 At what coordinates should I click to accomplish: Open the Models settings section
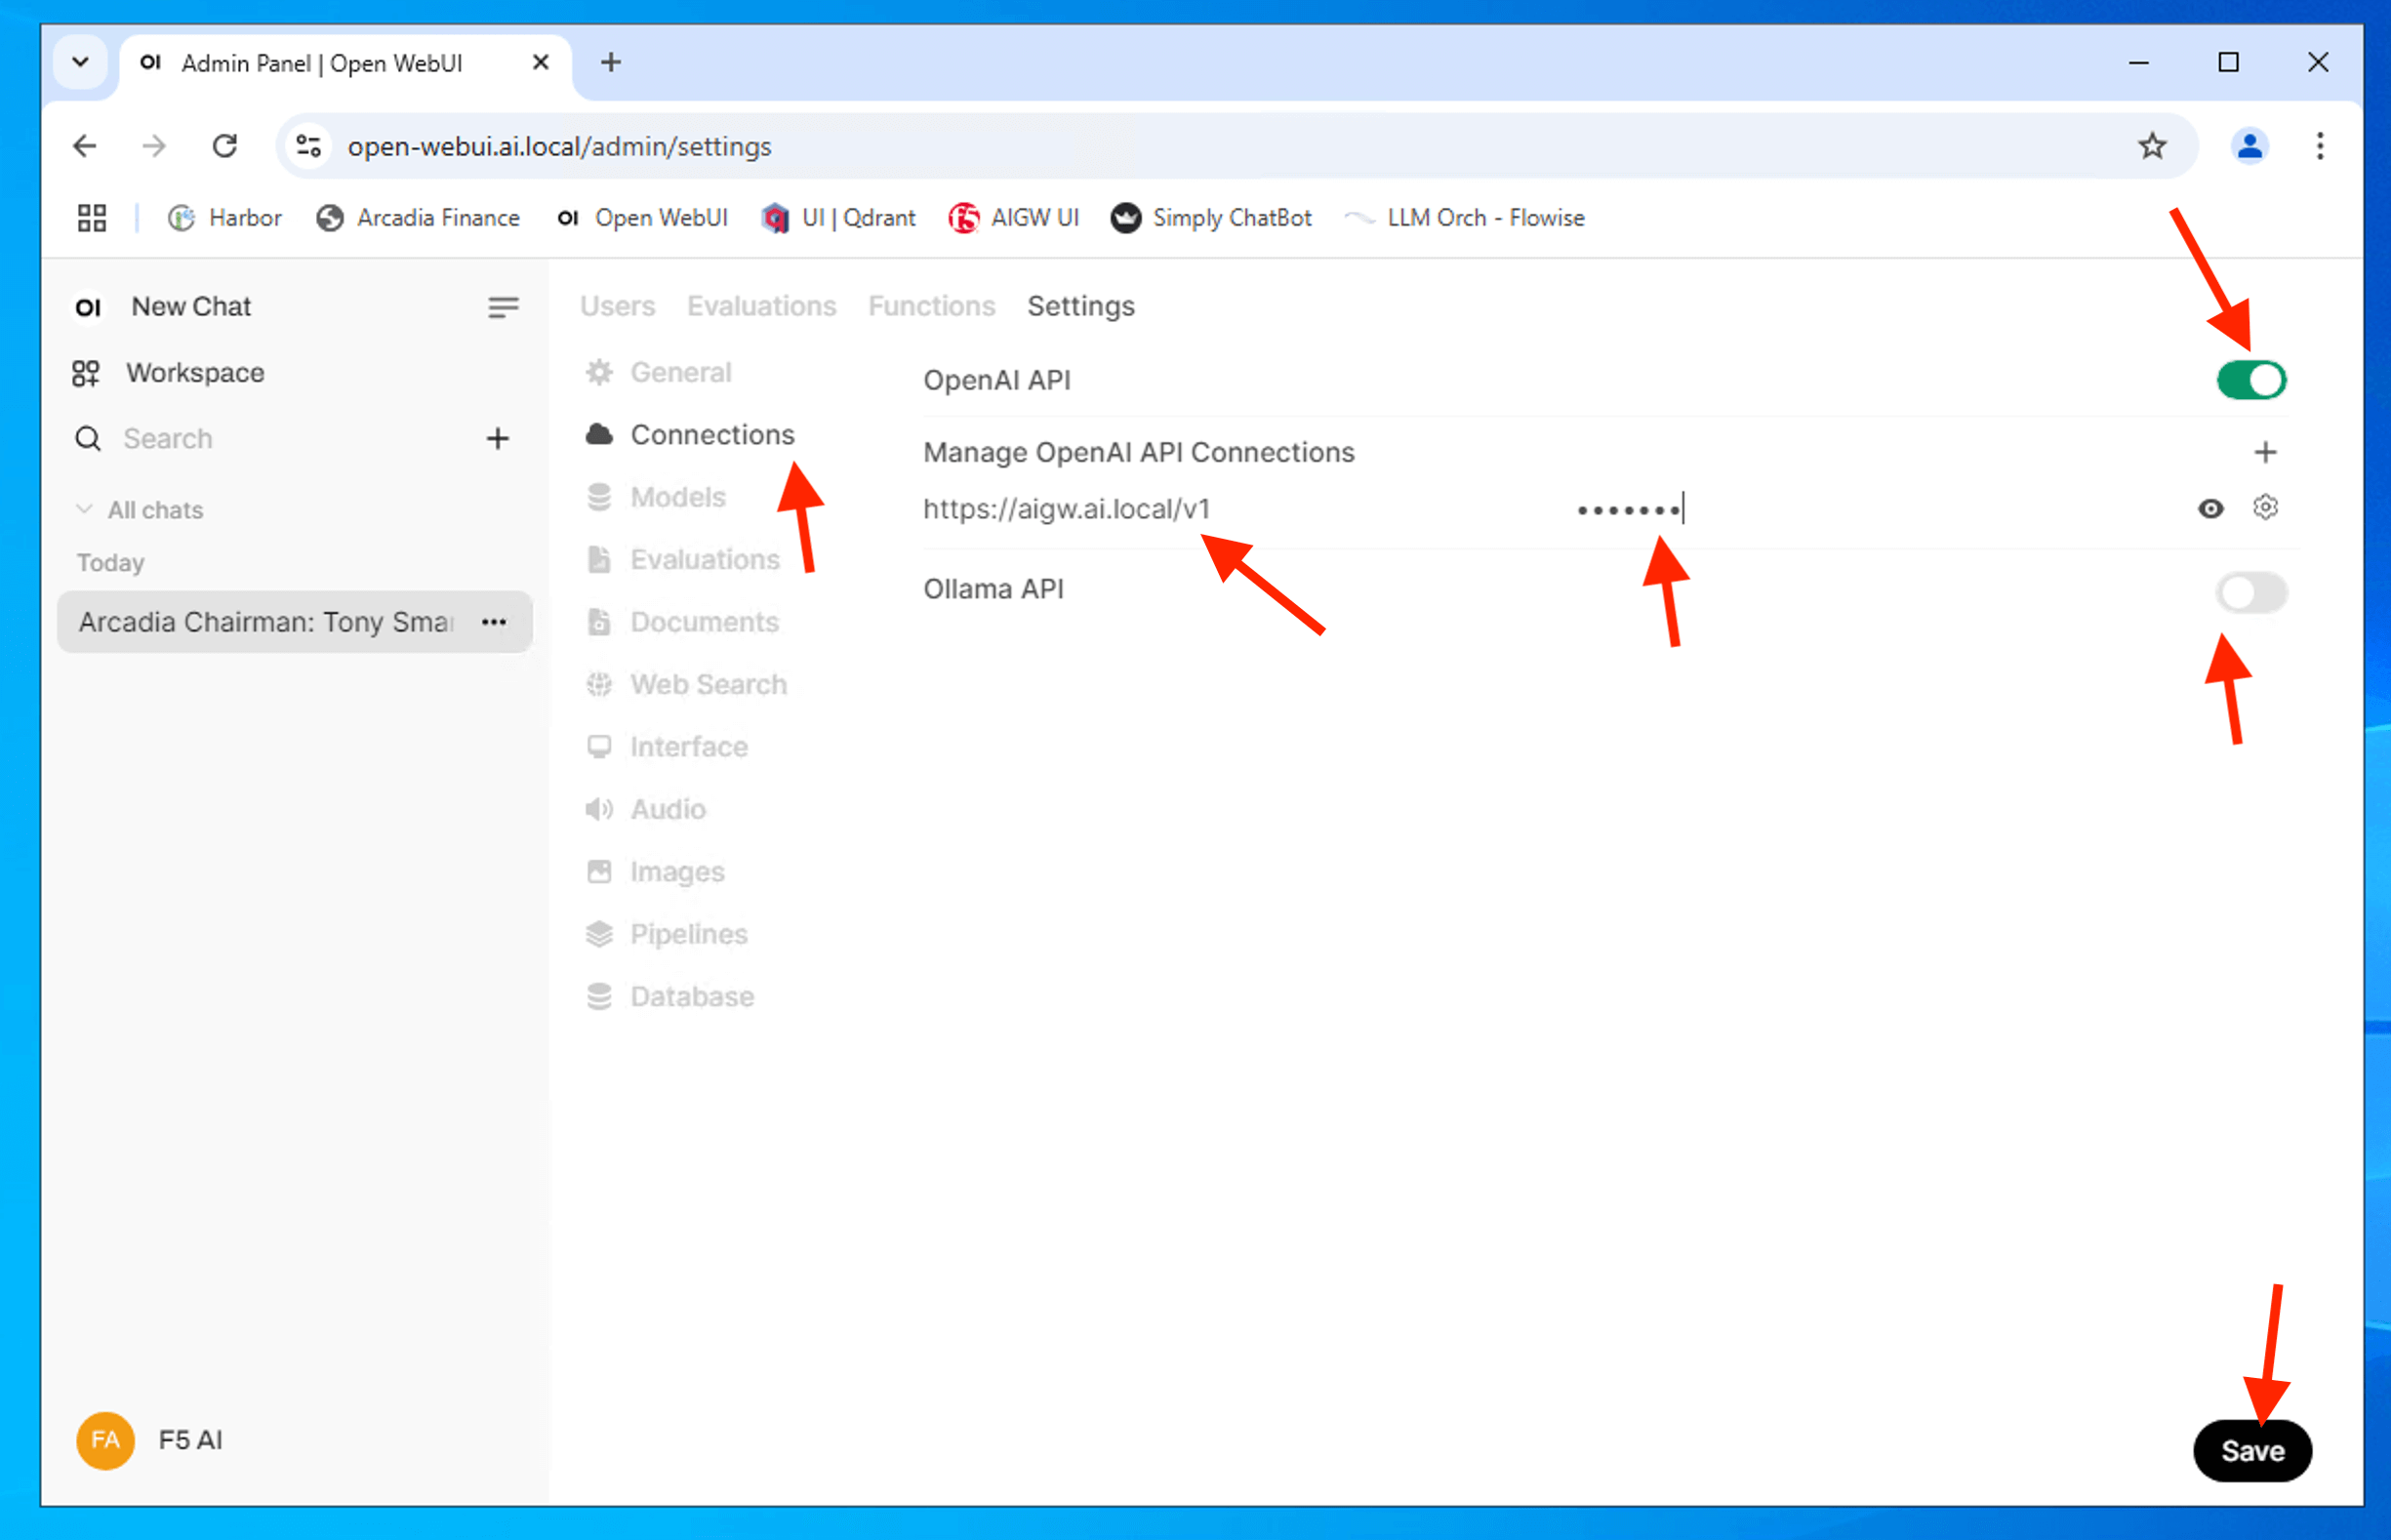pos(677,497)
